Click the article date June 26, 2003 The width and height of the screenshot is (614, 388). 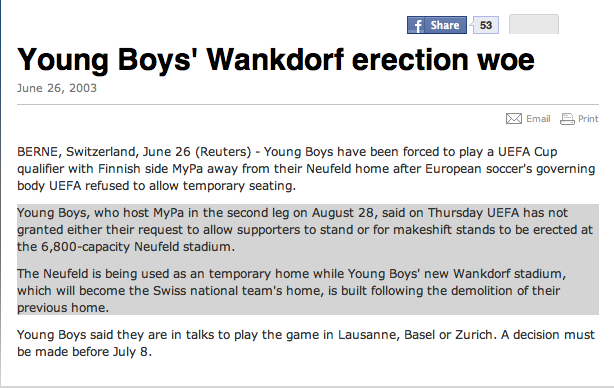point(57,88)
